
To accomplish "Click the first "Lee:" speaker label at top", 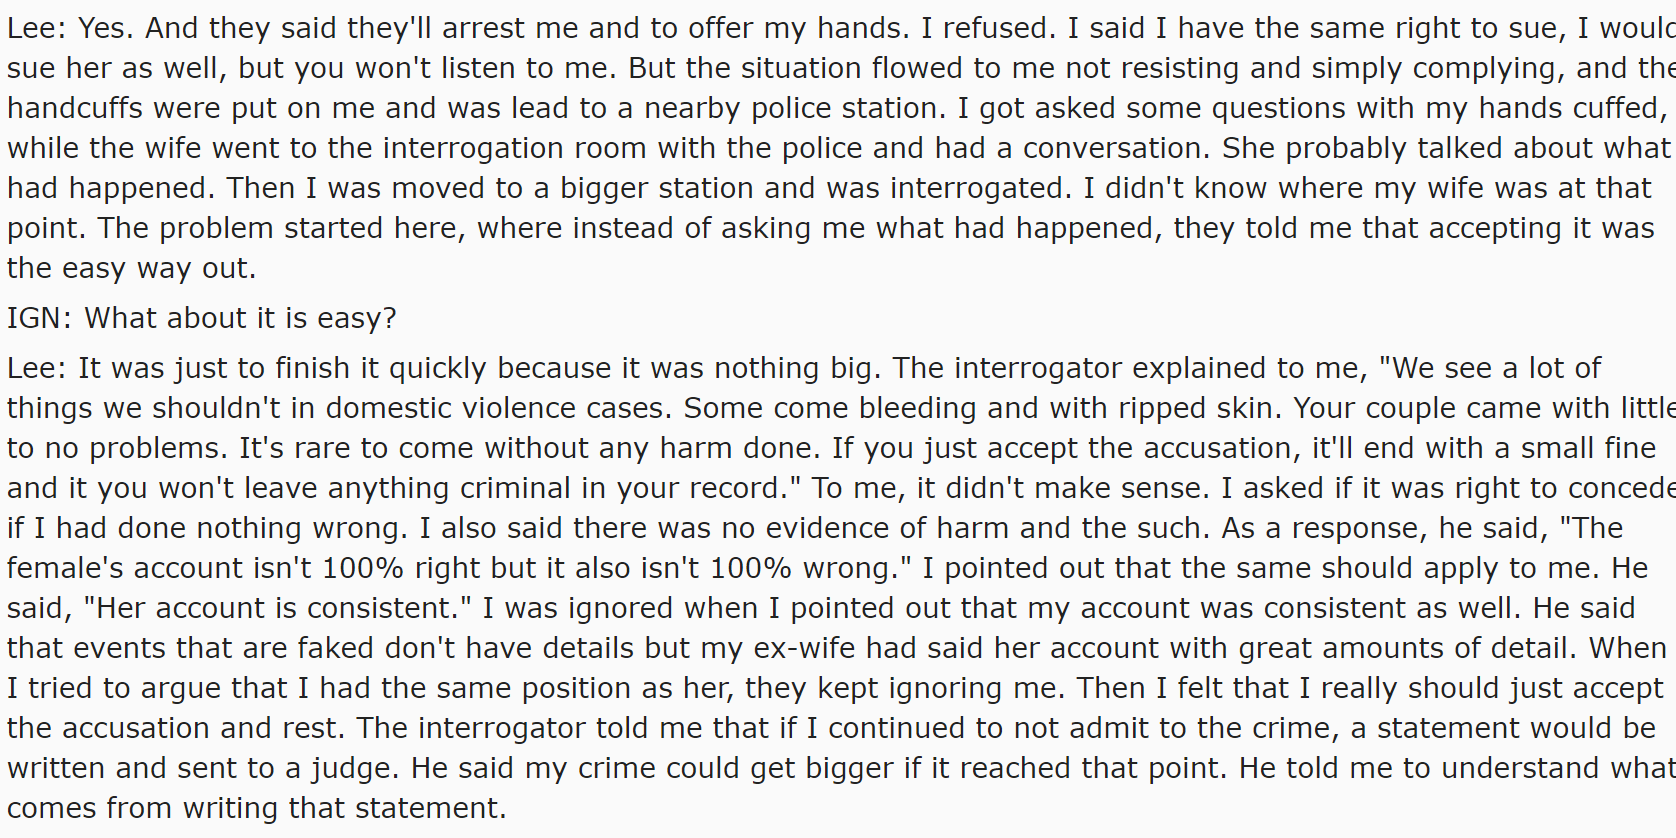I will coord(37,28).
